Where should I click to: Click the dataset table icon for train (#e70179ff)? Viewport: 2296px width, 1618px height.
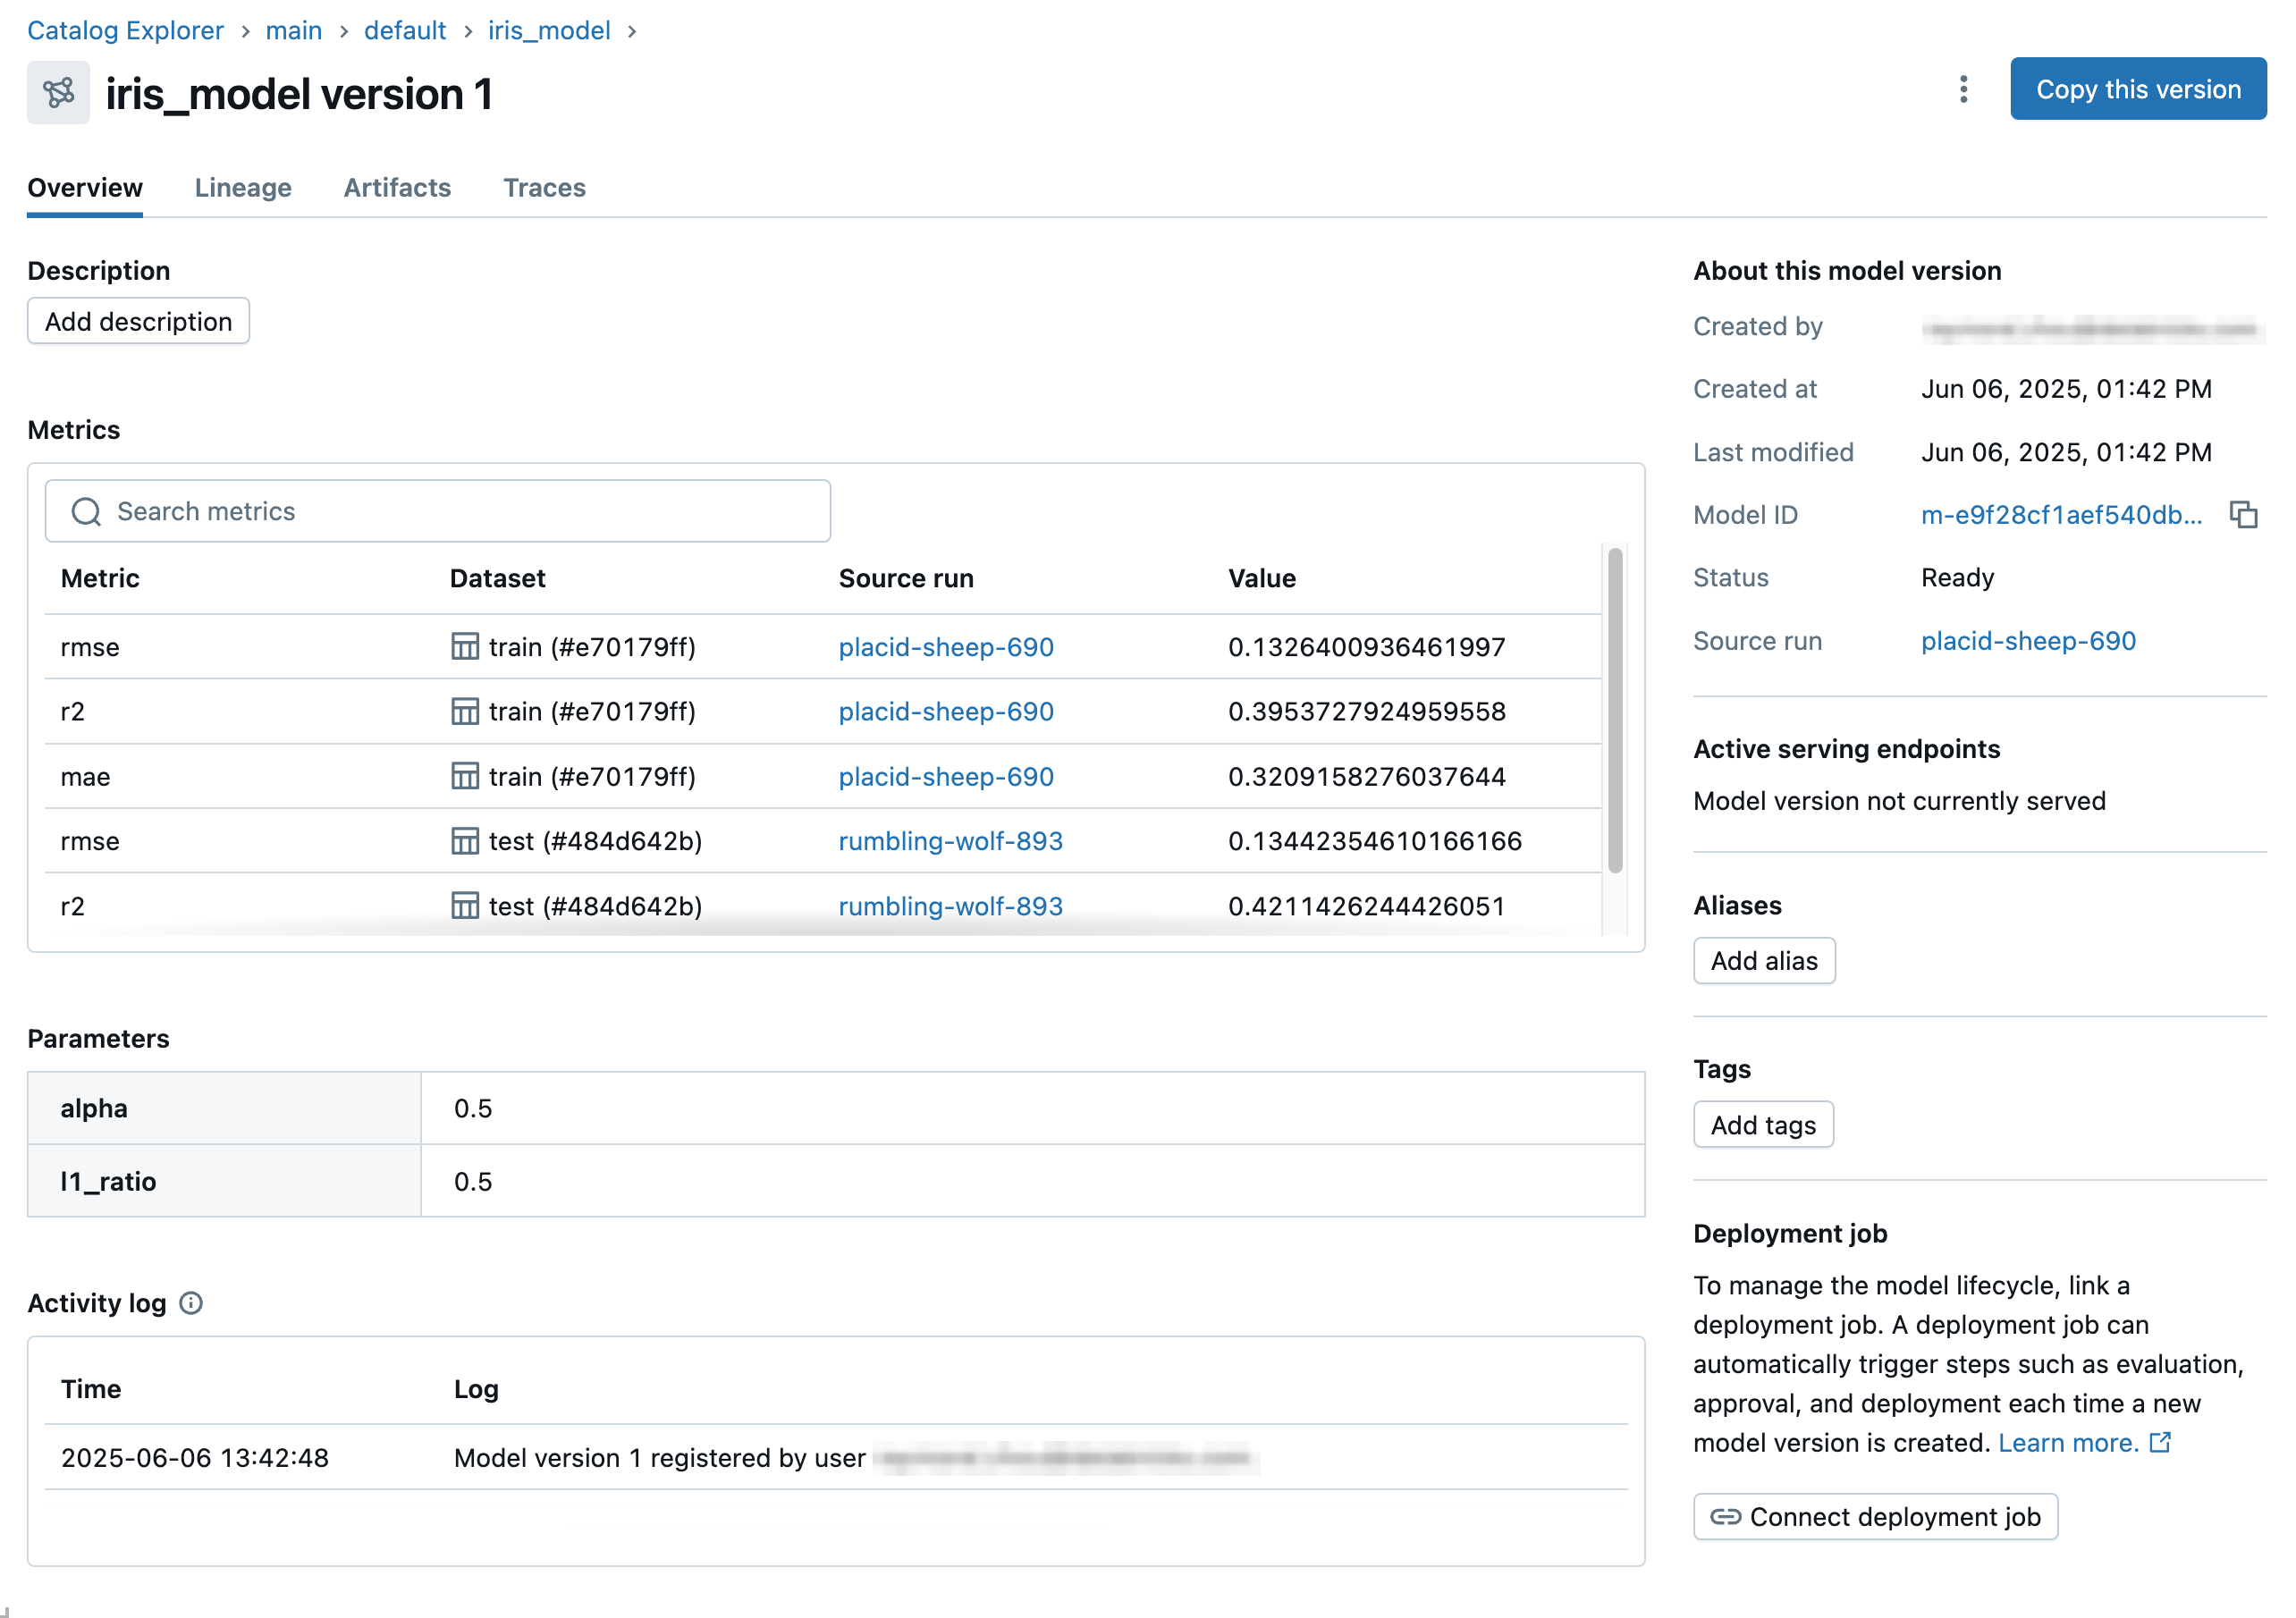pyautogui.click(x=465, y=647)
